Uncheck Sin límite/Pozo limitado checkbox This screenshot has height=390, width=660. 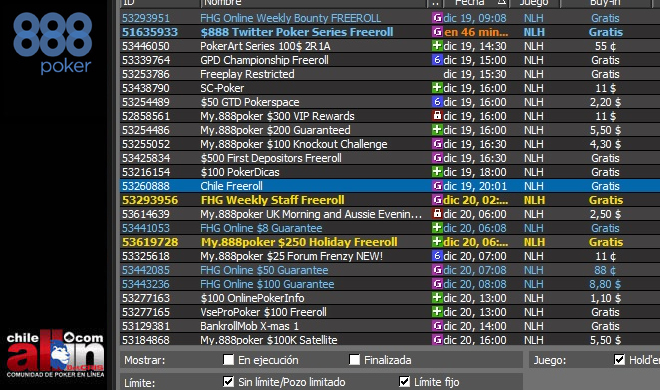coord(228,382)
